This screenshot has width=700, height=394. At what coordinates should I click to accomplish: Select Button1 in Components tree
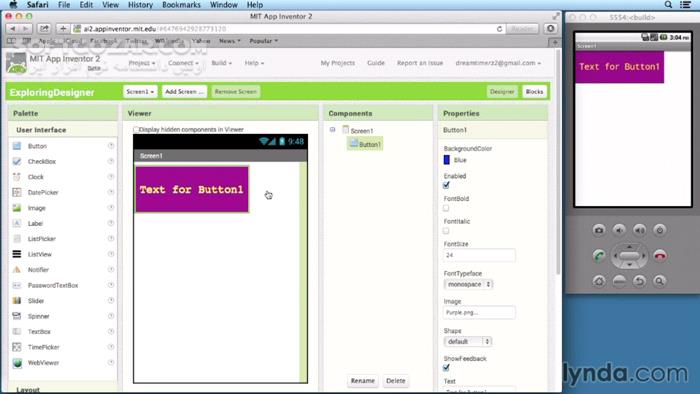click(x=365, y=144)
